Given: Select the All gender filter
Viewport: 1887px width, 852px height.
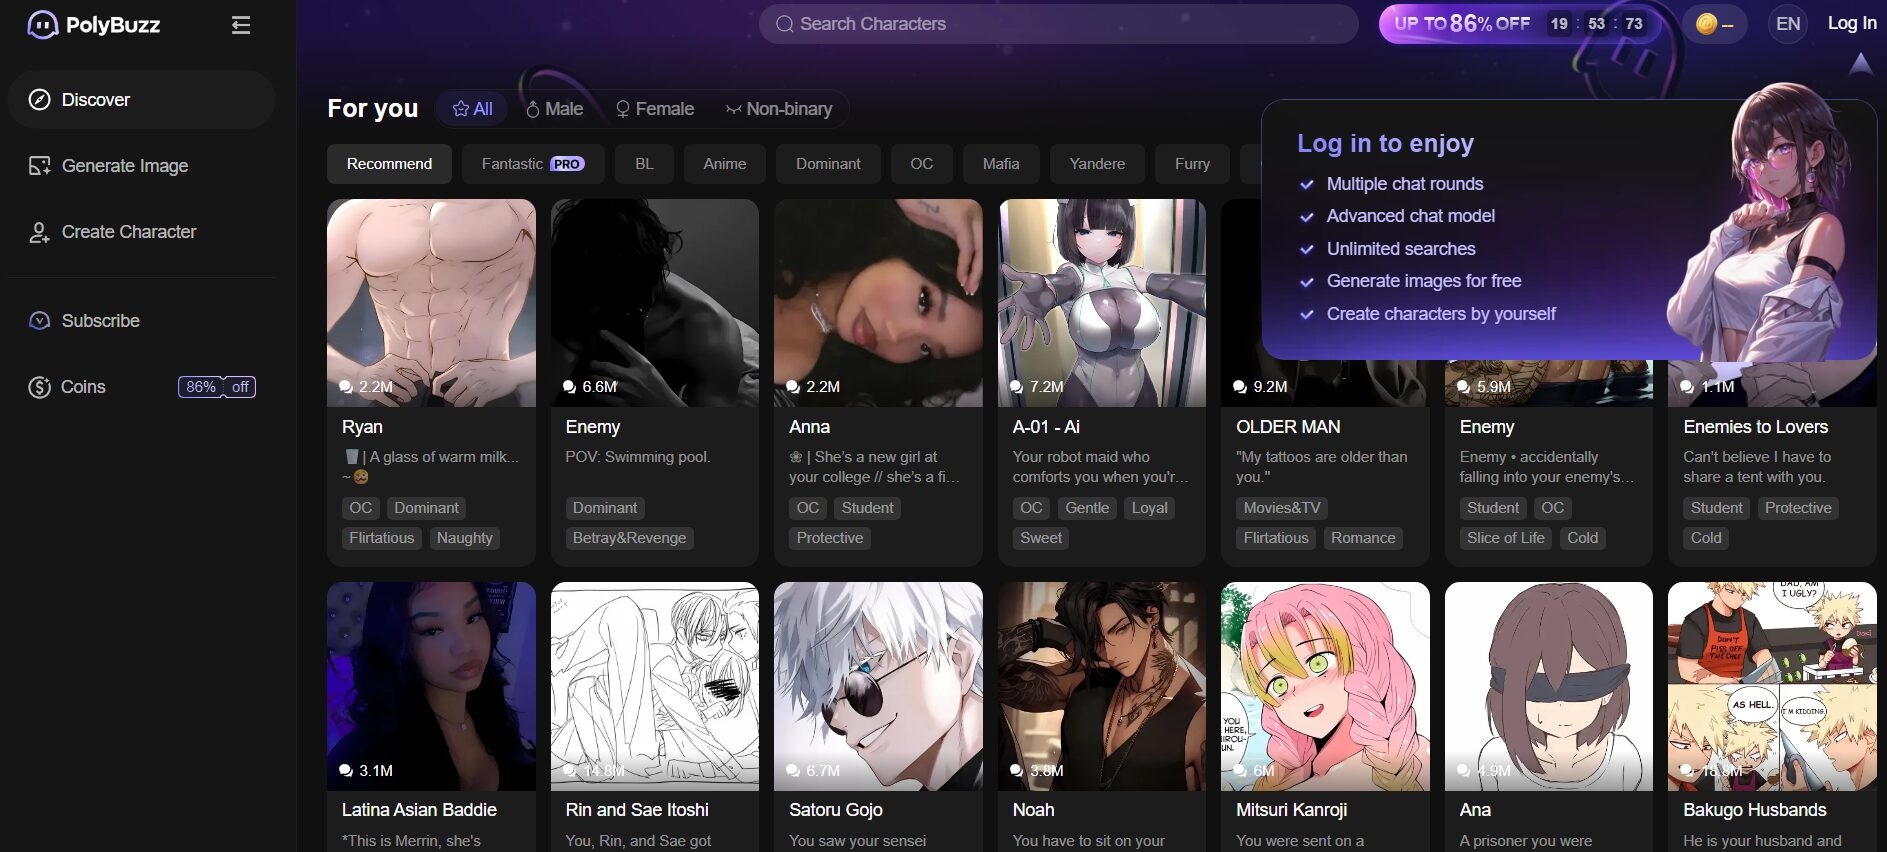Looking at the screenshot, I should 472,109.
